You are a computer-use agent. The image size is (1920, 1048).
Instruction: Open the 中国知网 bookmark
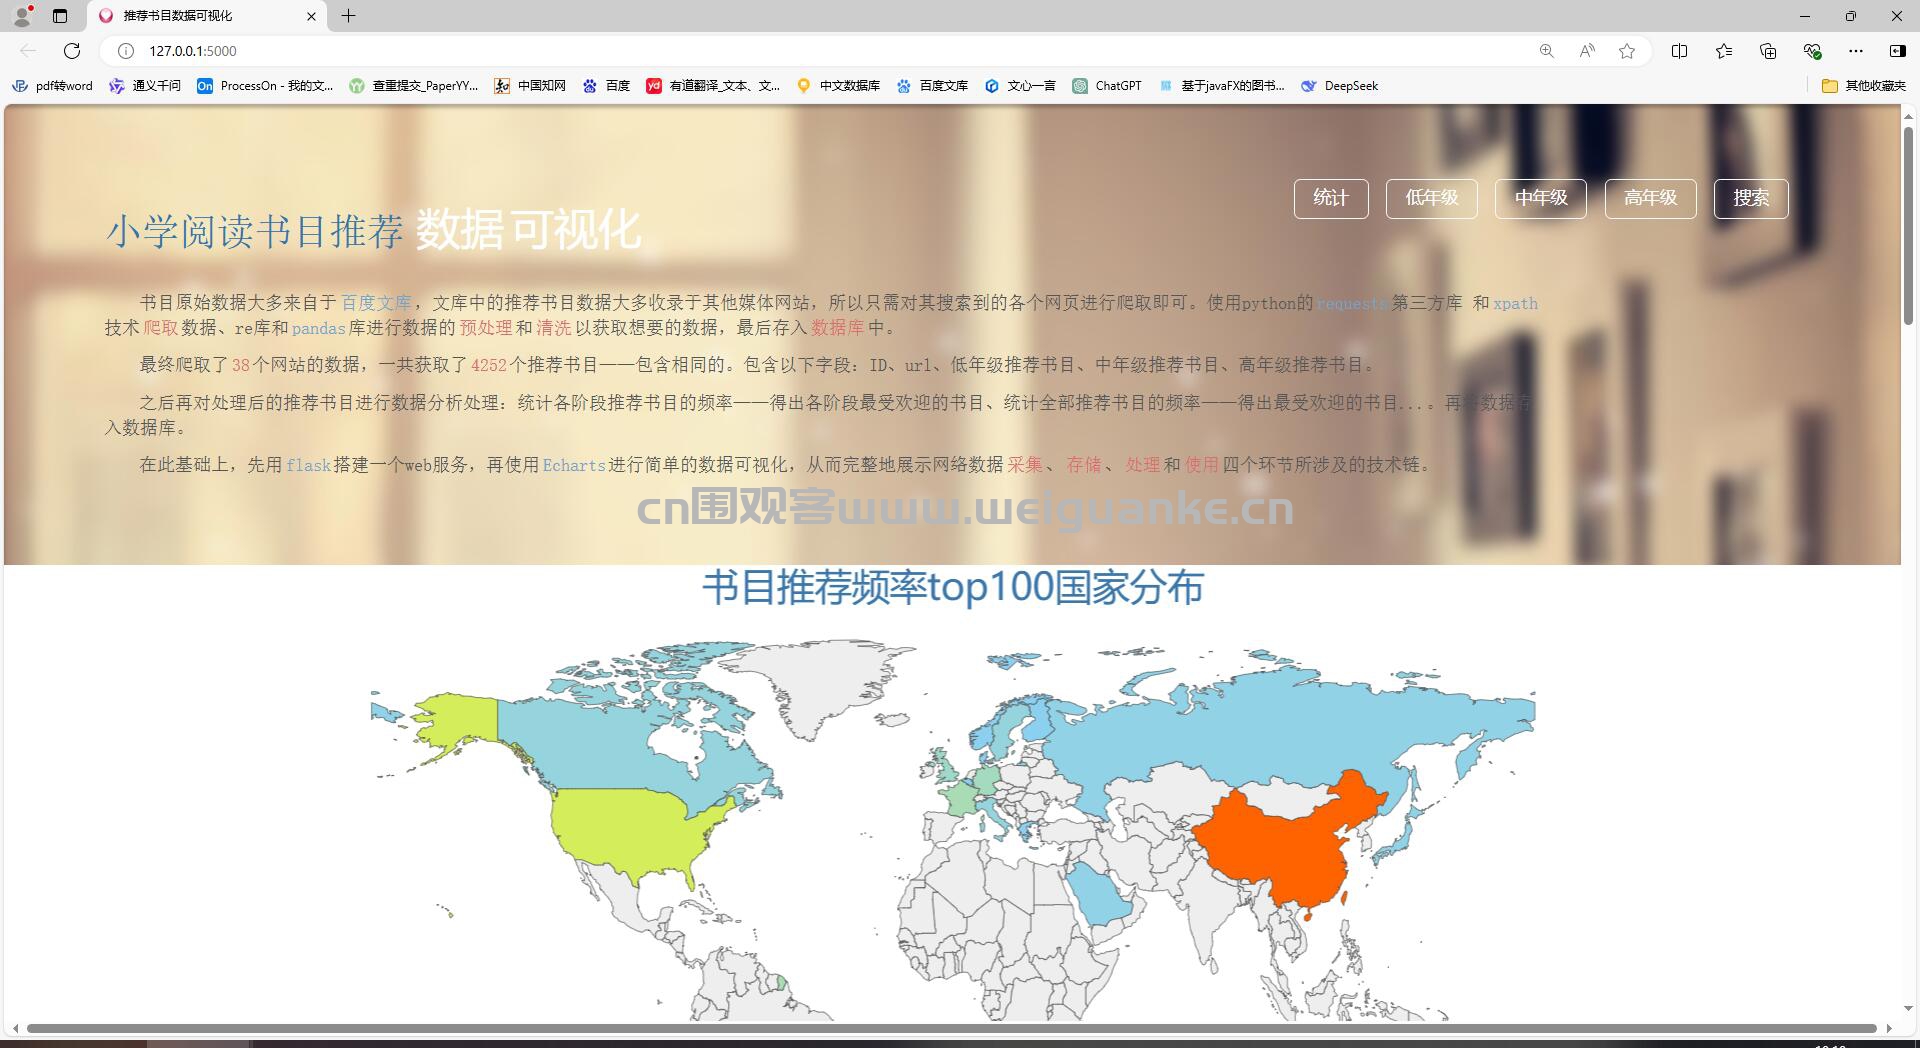click(x=530, y=86)
